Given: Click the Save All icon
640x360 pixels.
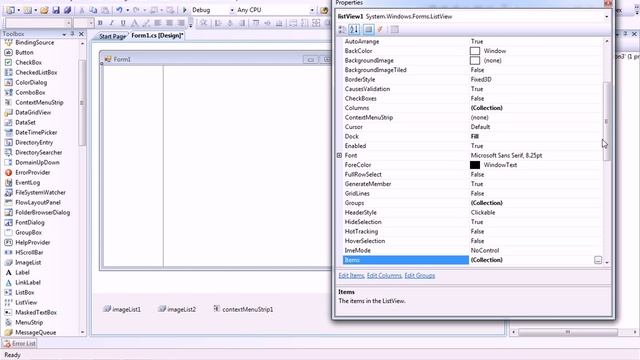Looking at the screenshot, I should (x=67, y=10).
